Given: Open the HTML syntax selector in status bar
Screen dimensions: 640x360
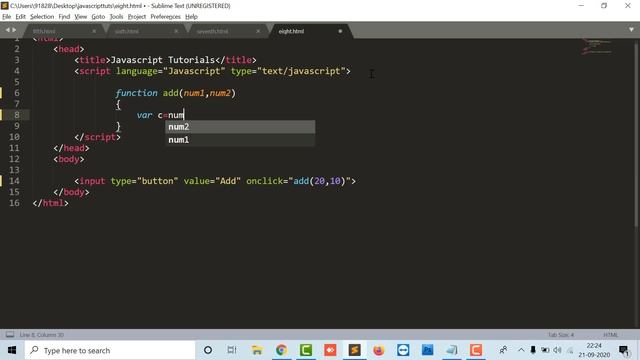Looking at the screenshot, I should point(610,335).
